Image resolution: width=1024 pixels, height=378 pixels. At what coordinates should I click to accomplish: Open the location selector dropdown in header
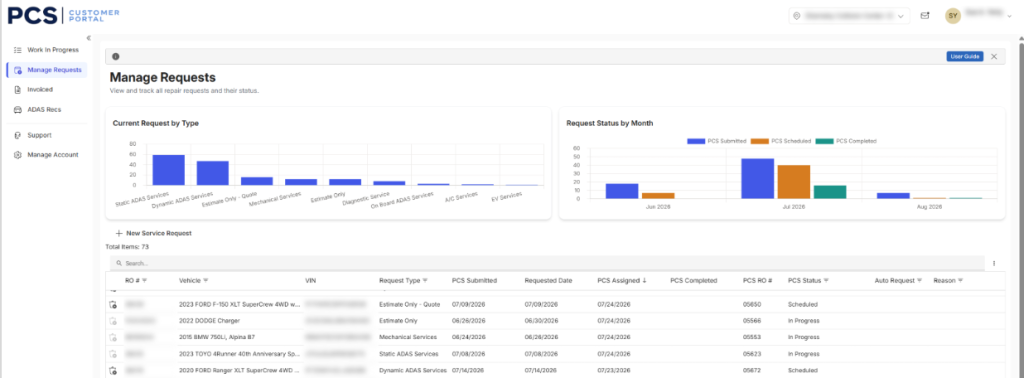849,16
